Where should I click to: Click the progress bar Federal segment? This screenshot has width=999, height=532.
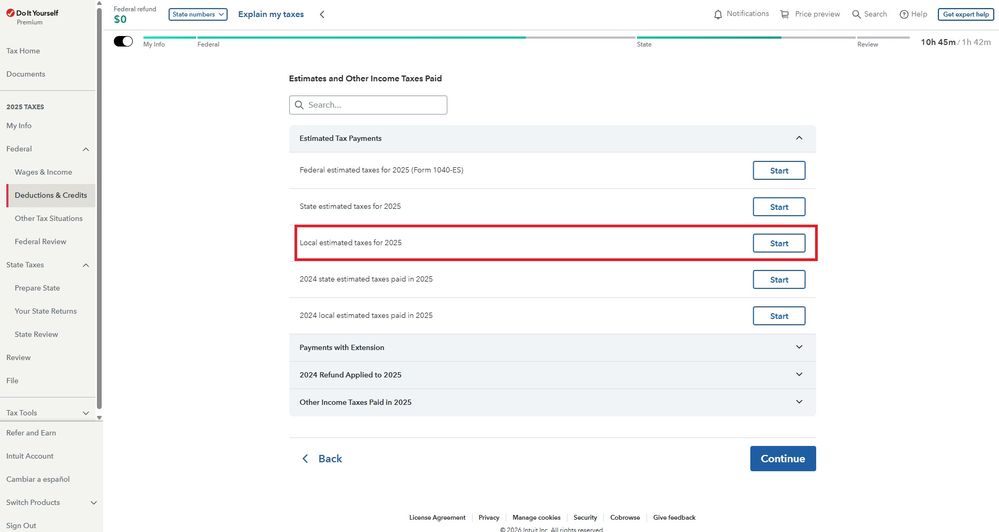[360, 38]
